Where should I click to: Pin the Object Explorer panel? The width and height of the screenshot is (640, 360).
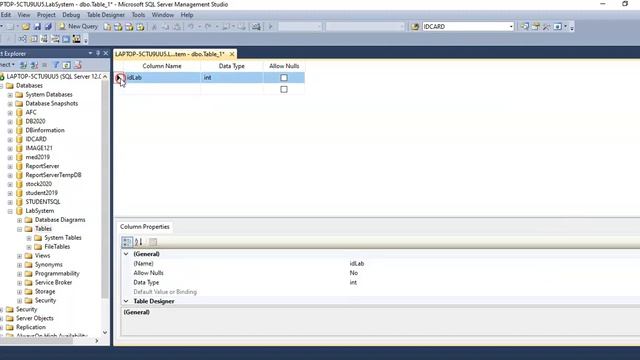point(98,53)
